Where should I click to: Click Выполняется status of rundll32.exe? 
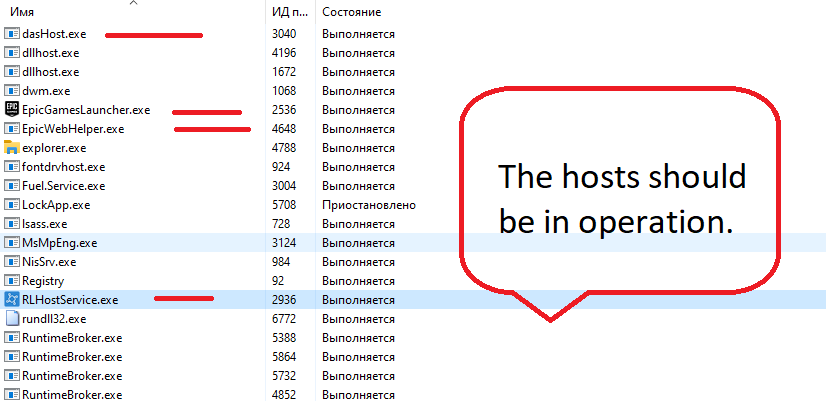point(358,319)
